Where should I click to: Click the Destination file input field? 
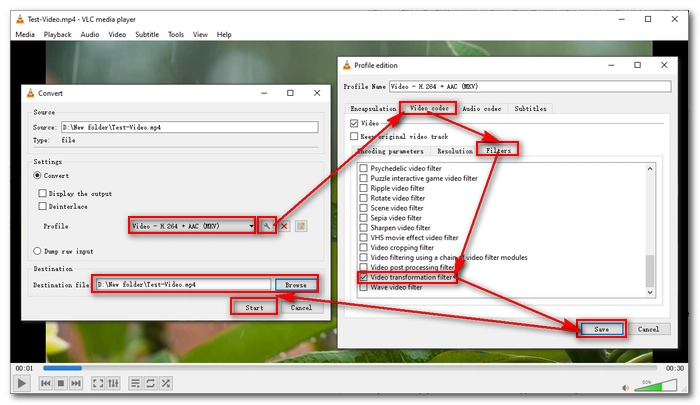(183, 284)
